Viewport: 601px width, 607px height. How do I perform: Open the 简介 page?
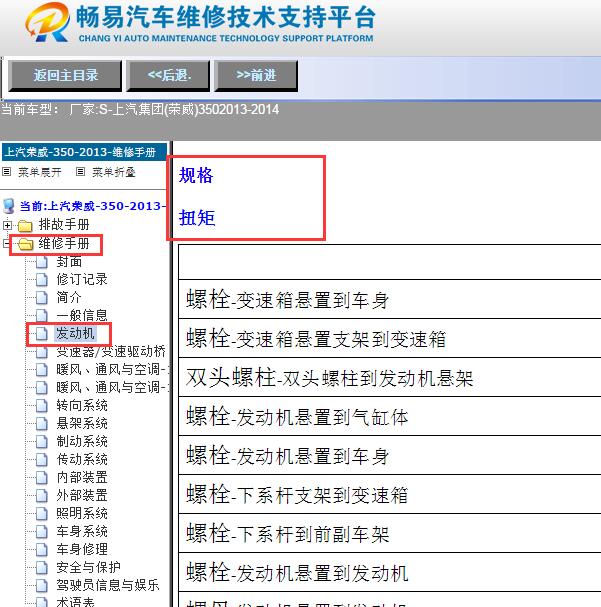pos(69,297)
